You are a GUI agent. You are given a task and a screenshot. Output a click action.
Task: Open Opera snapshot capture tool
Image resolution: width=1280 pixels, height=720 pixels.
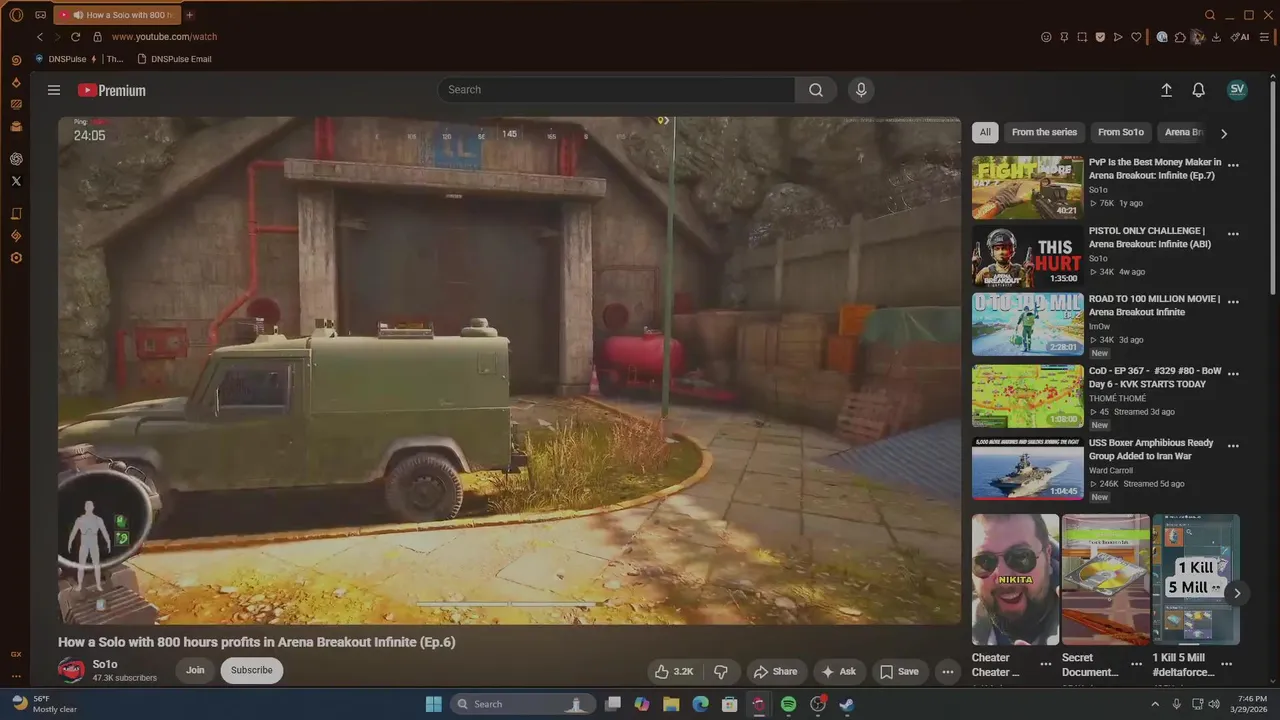[1082, 37]
